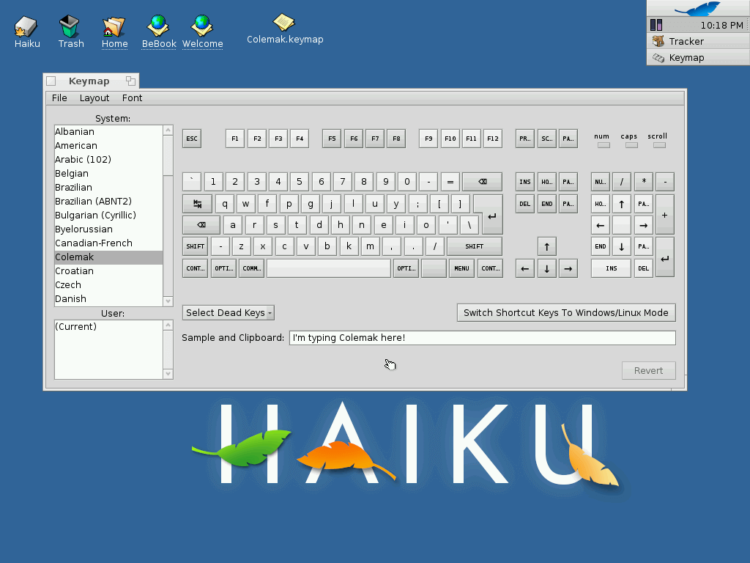750x563 pixels.
Task: Select Canadian-French keymap
Action: click(109, 243)
